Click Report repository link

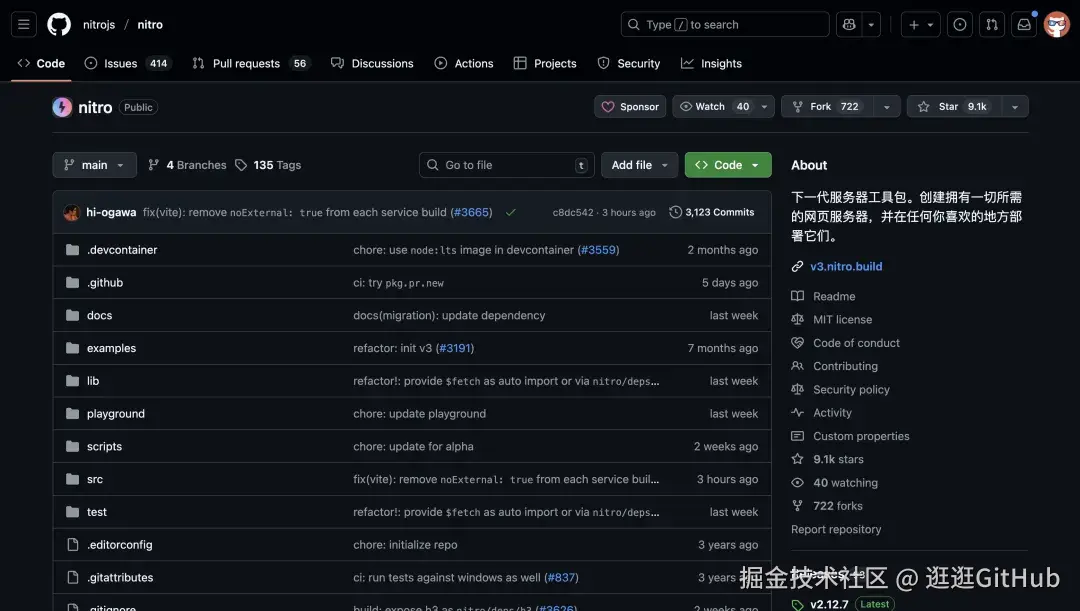(836, 530)
